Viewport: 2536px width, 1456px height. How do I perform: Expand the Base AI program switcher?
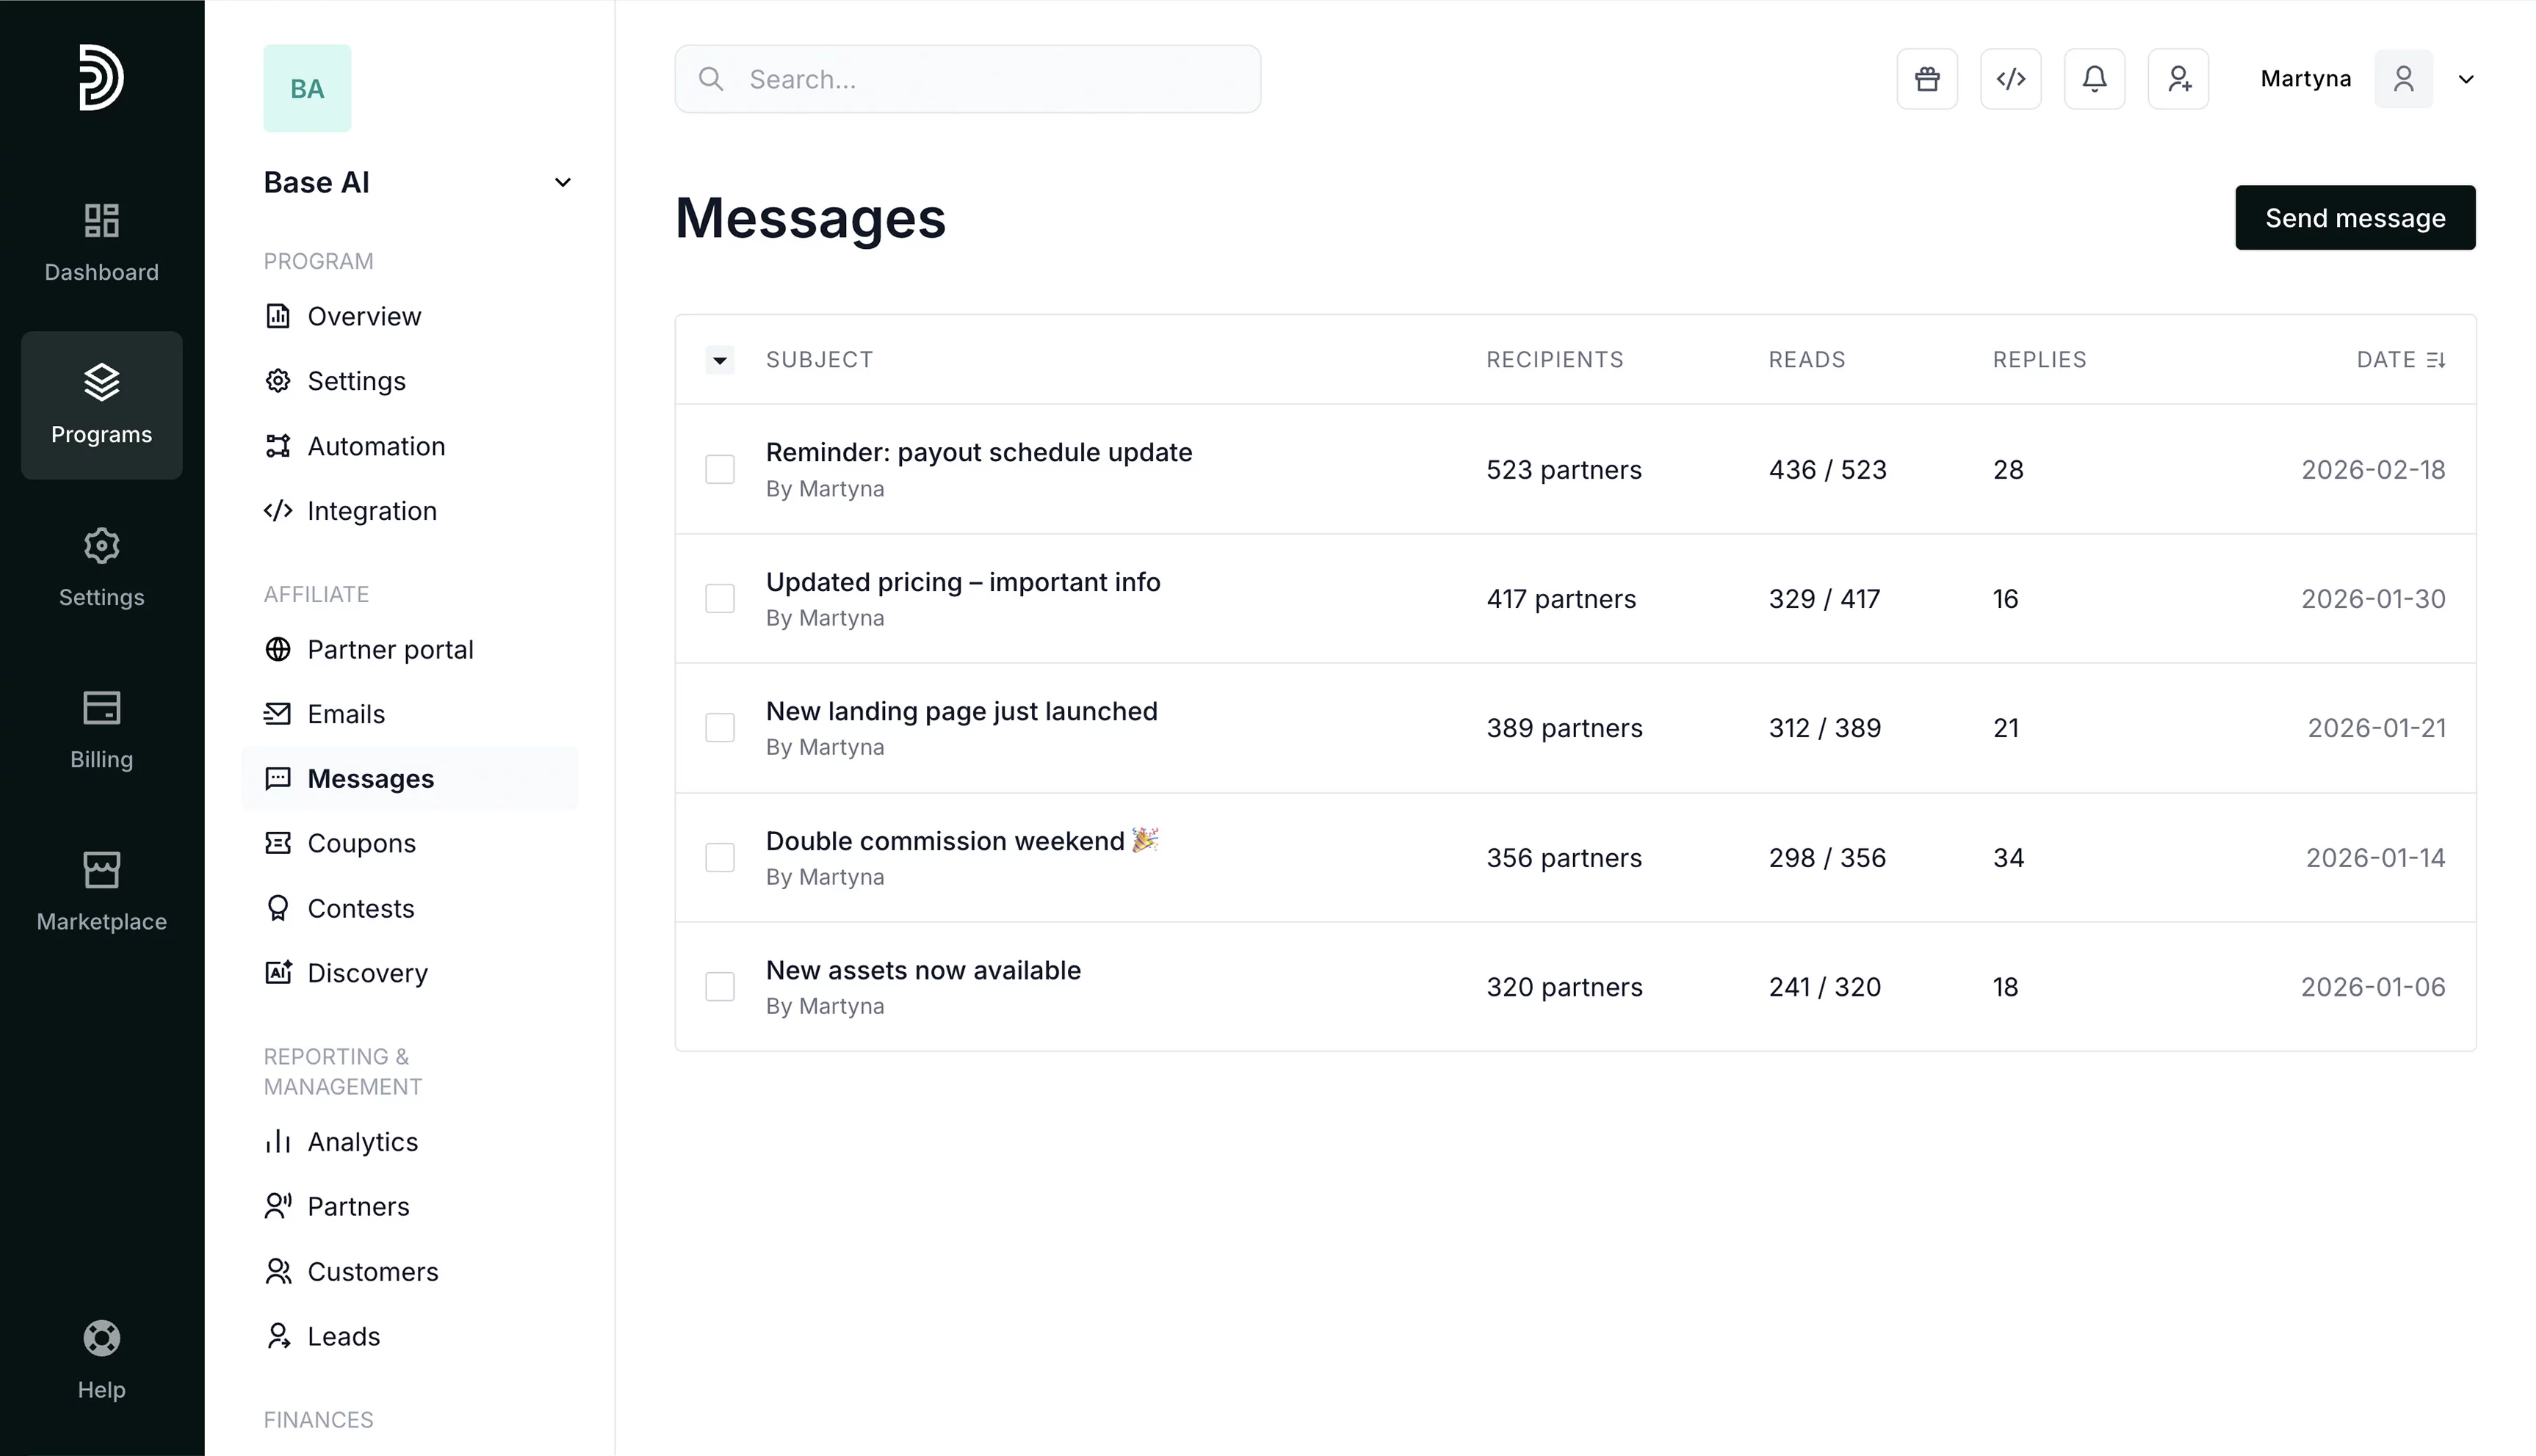point(562,182)
